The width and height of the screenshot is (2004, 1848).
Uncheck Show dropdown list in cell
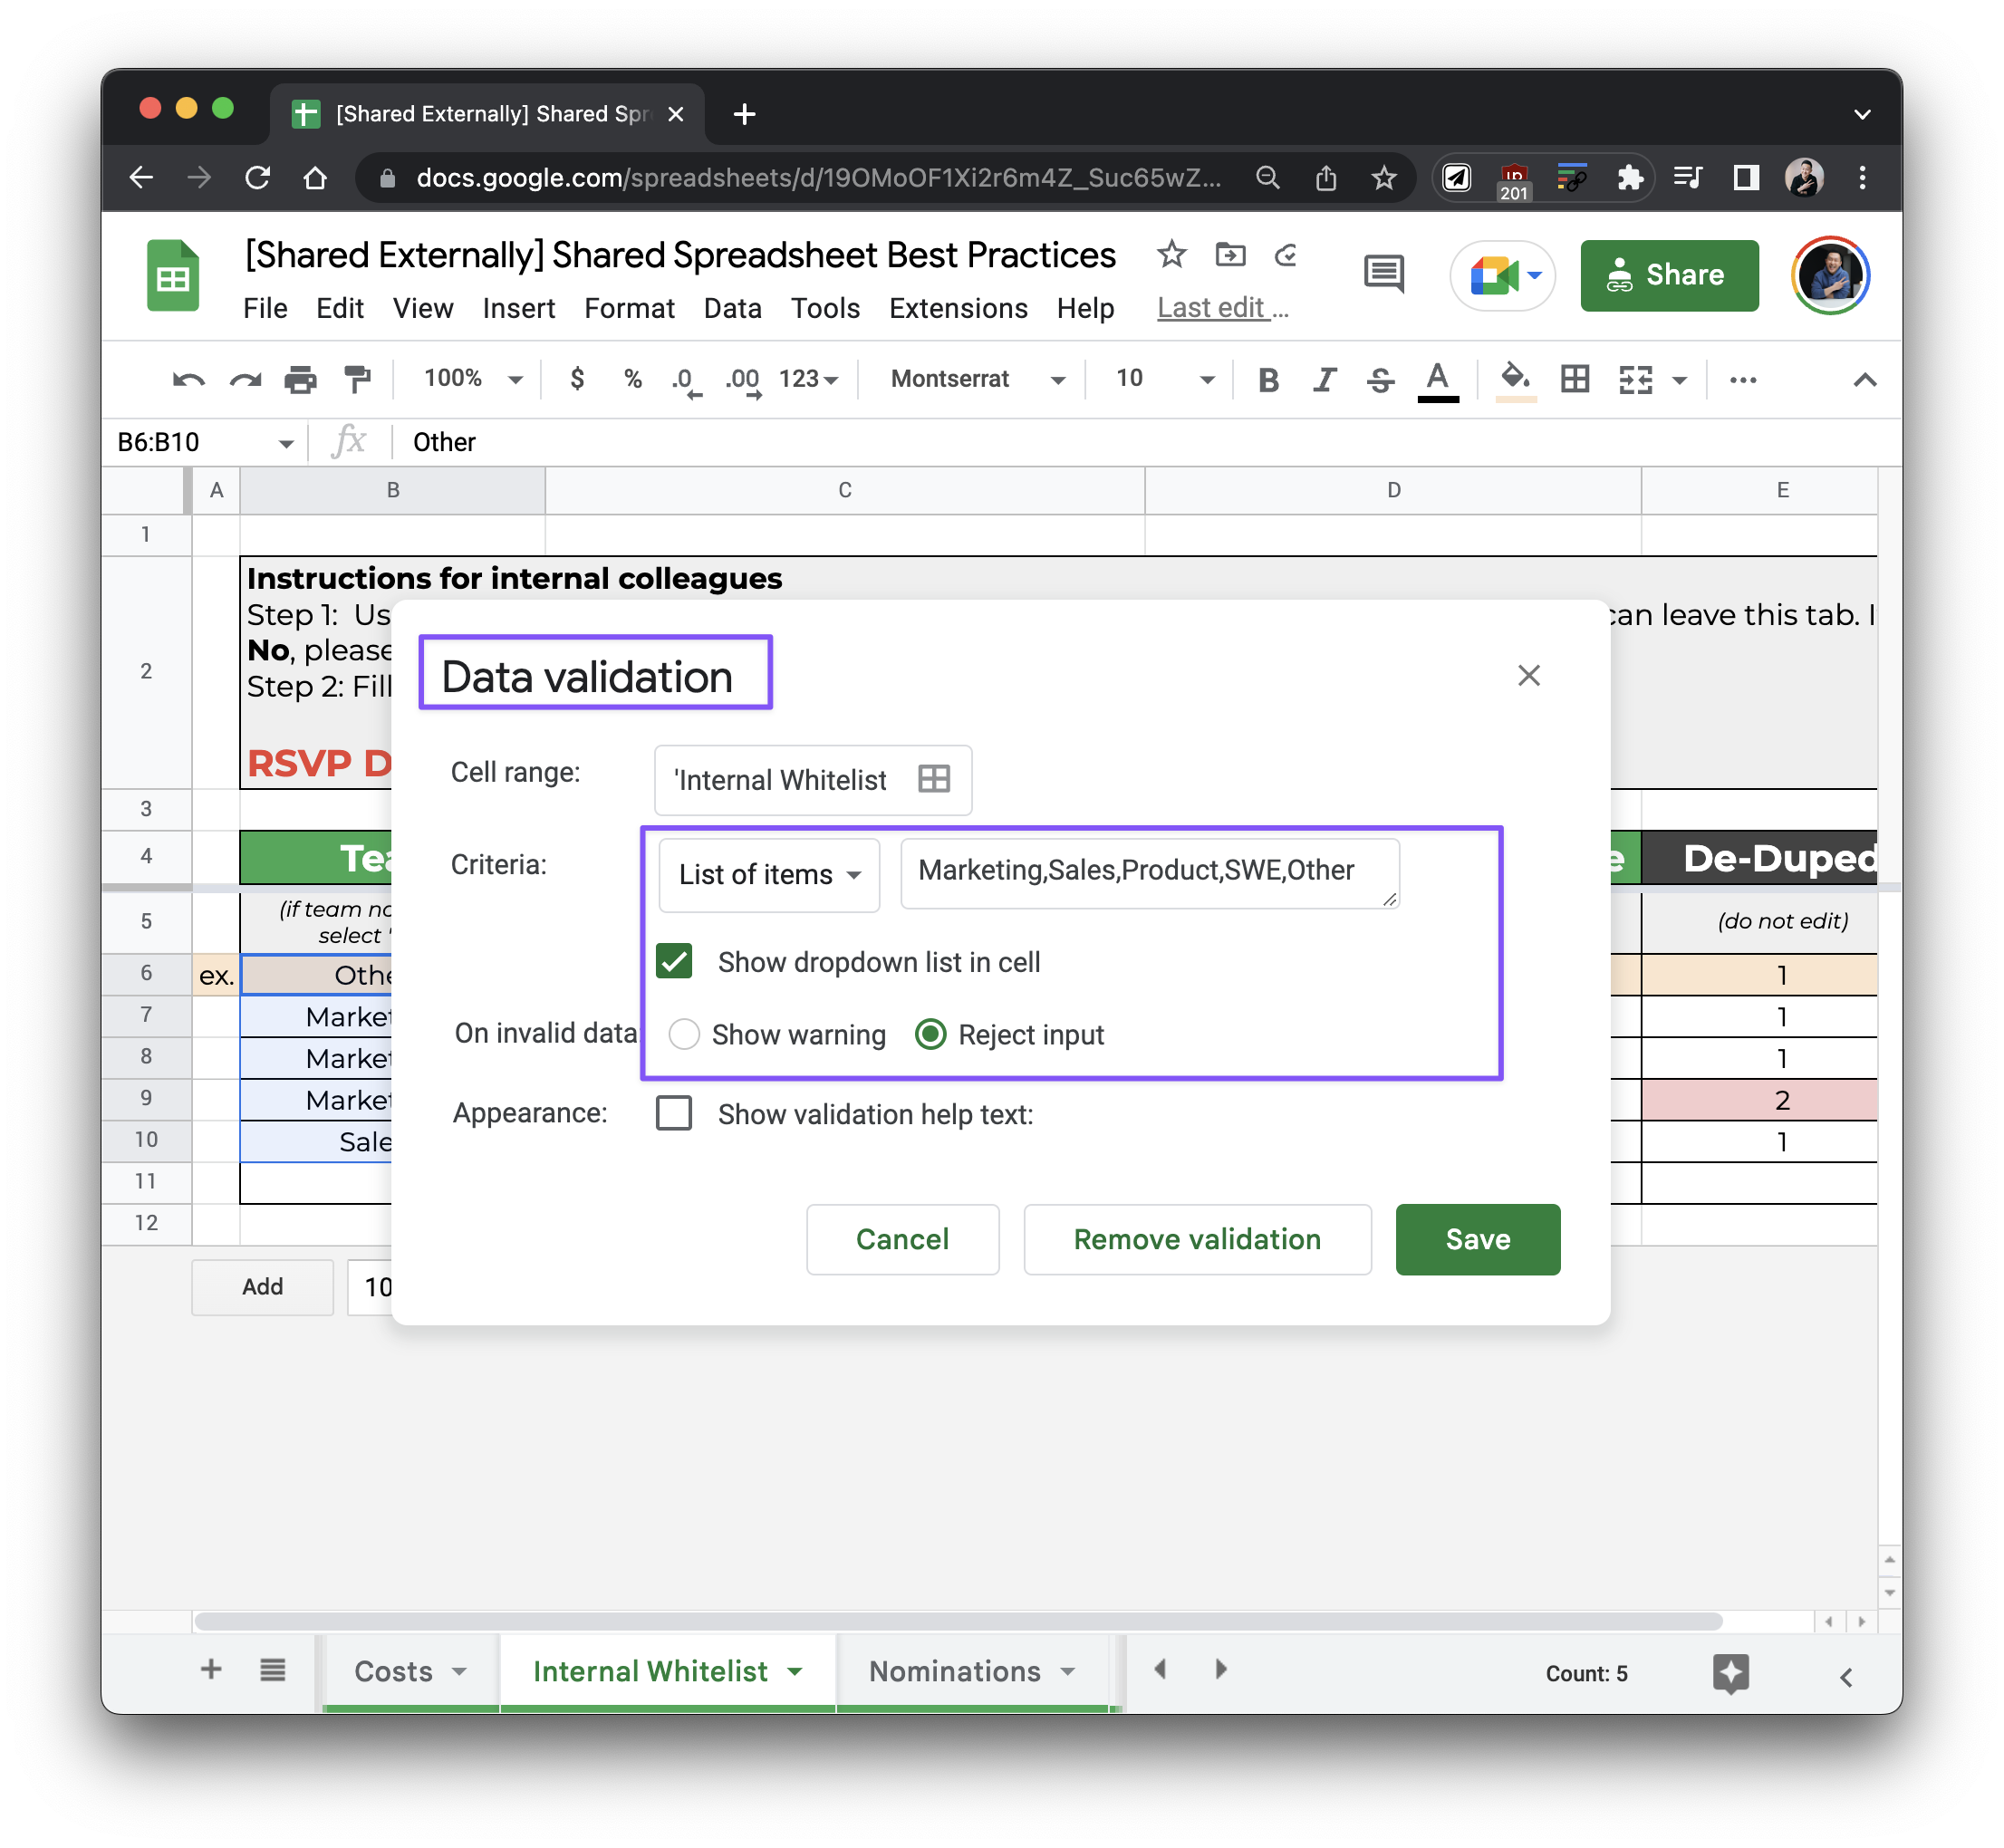click(x=674, y=962)
